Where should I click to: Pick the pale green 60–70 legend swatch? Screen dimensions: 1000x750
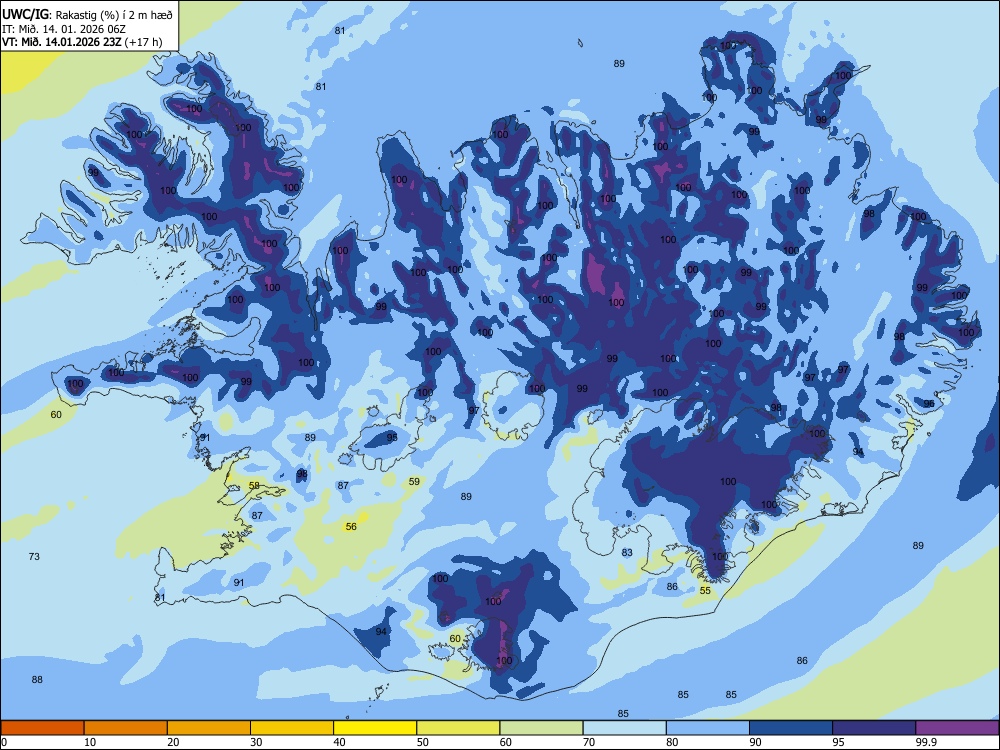pos(541,728)
